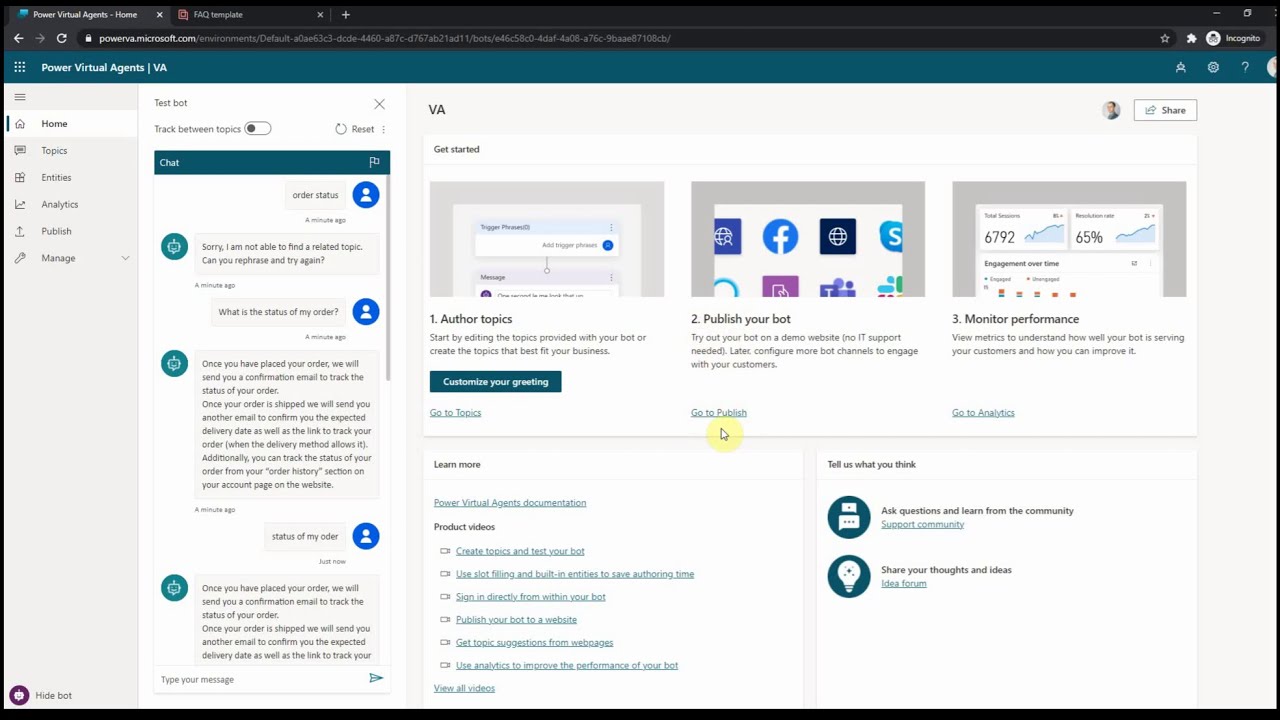
Task: Open Support community link
Action: tap(922, 524)
